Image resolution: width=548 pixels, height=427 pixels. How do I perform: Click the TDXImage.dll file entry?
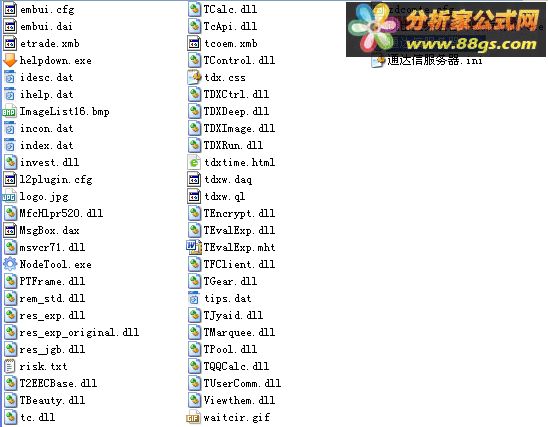(x=231, y=128)
